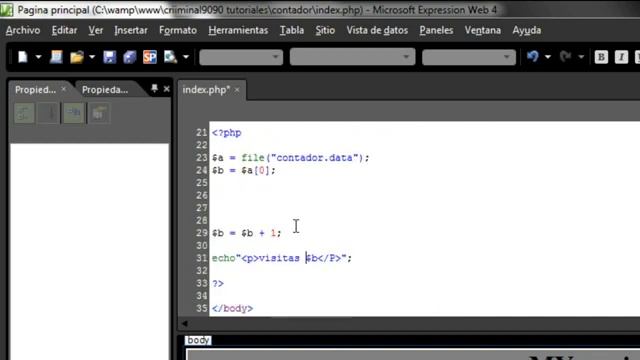This screenshot has width=640, height=360.
Task: Open the Herramientas menu
Action: [x=238, y=30]
